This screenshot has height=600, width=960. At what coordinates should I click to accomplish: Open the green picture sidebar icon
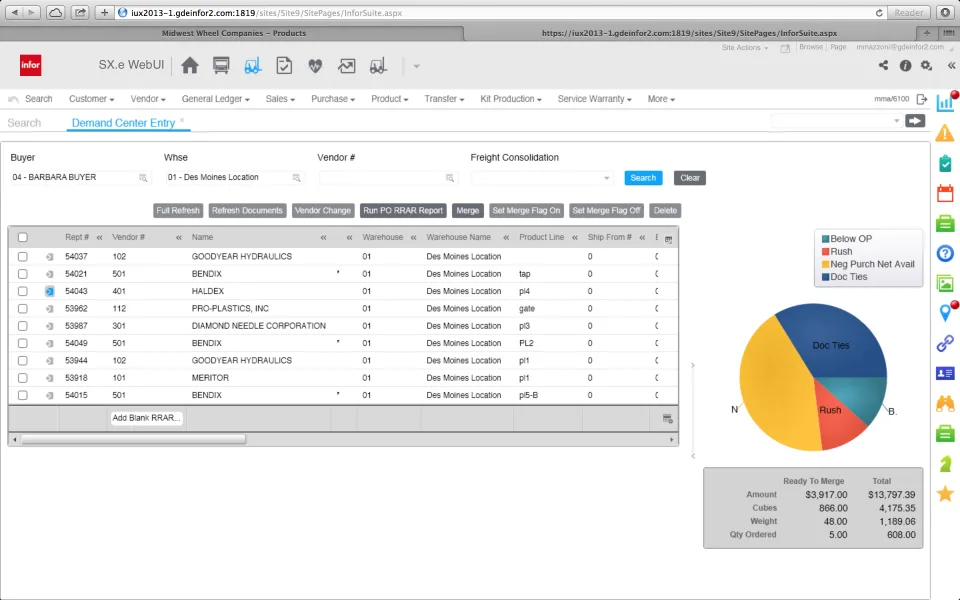pos(945,283)
